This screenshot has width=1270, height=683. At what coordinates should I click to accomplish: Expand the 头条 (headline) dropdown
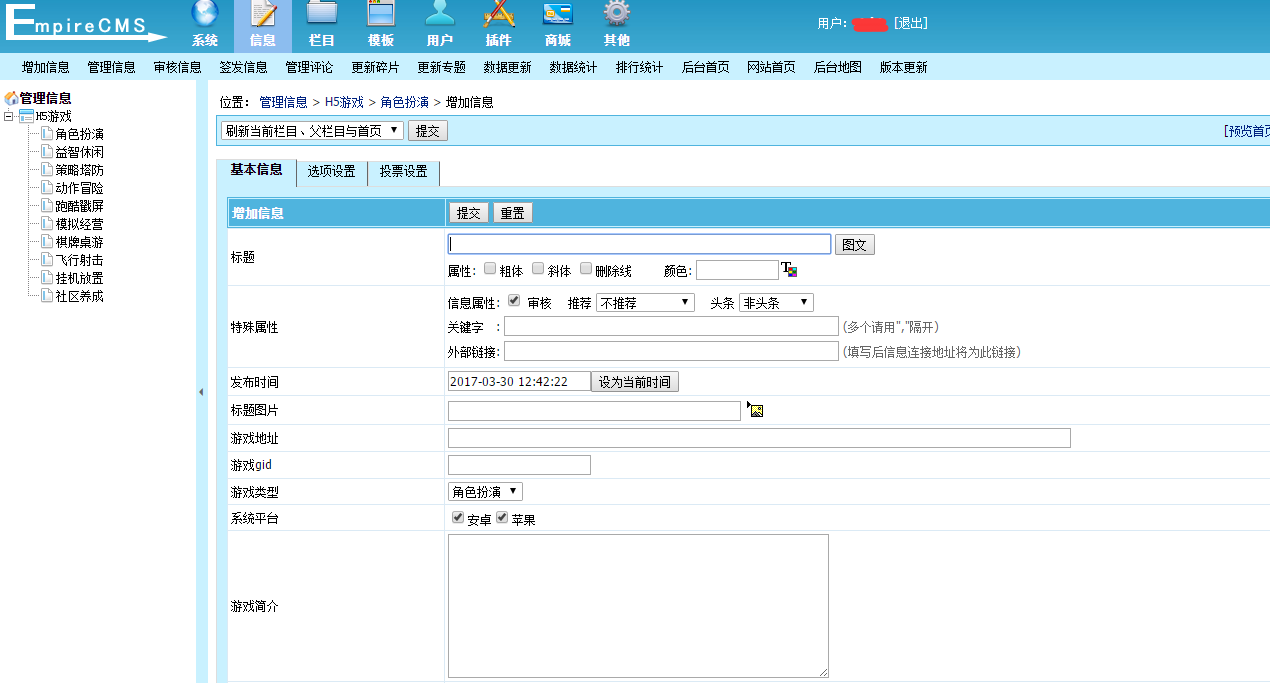[776, 302]
